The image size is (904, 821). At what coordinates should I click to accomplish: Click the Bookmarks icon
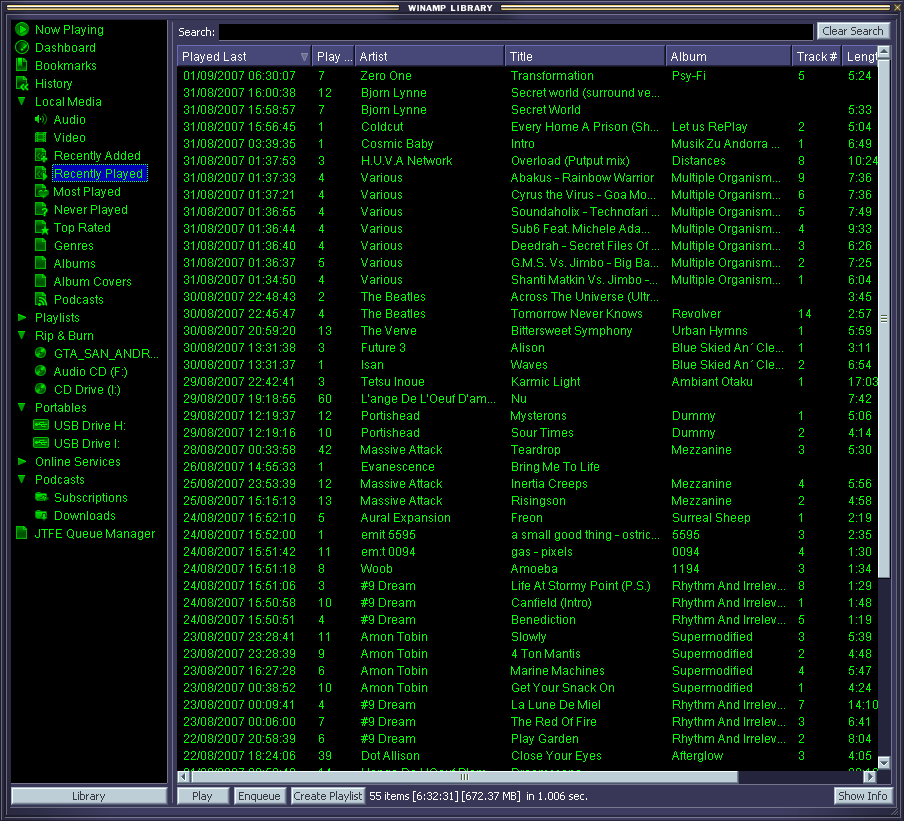point(22,65)
